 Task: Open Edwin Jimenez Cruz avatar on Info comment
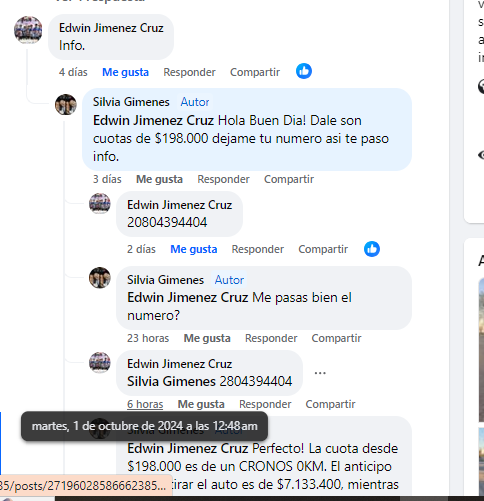28,30
